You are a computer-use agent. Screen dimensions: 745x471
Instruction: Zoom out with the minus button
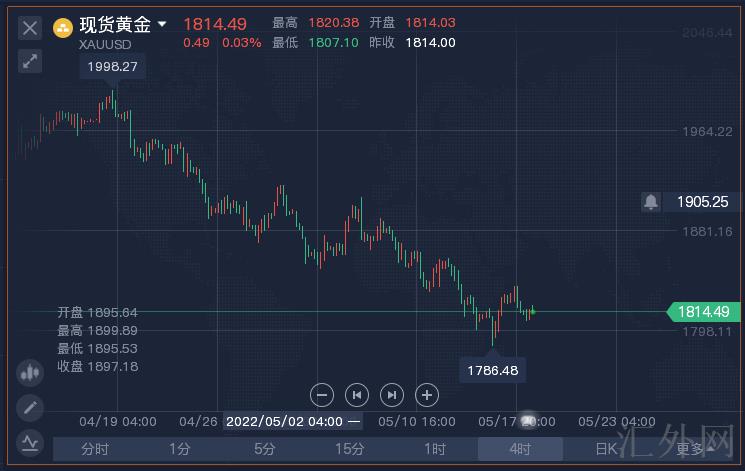pyautogui.click(x=321, y=394)
